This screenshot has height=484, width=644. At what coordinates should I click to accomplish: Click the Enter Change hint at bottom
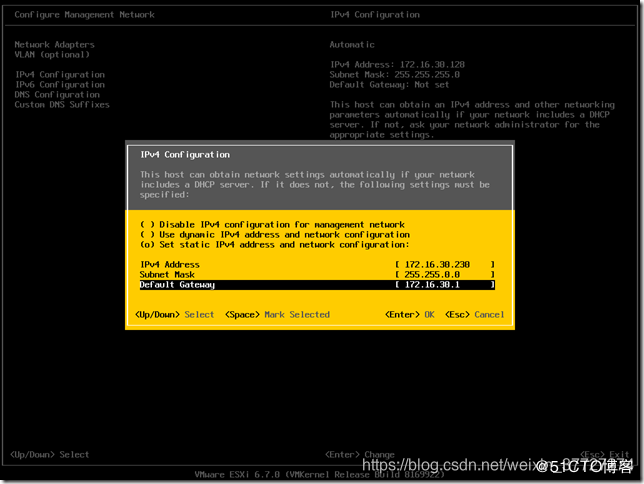pos(360,455)
